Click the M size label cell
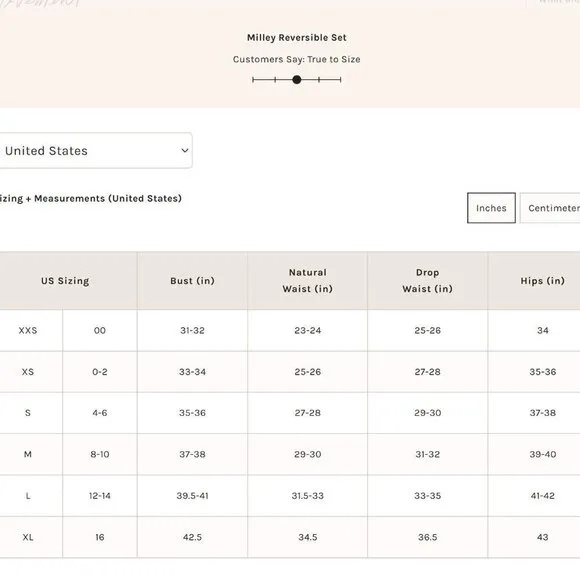Viewport: 580px width, 580px height. (28, 454)
